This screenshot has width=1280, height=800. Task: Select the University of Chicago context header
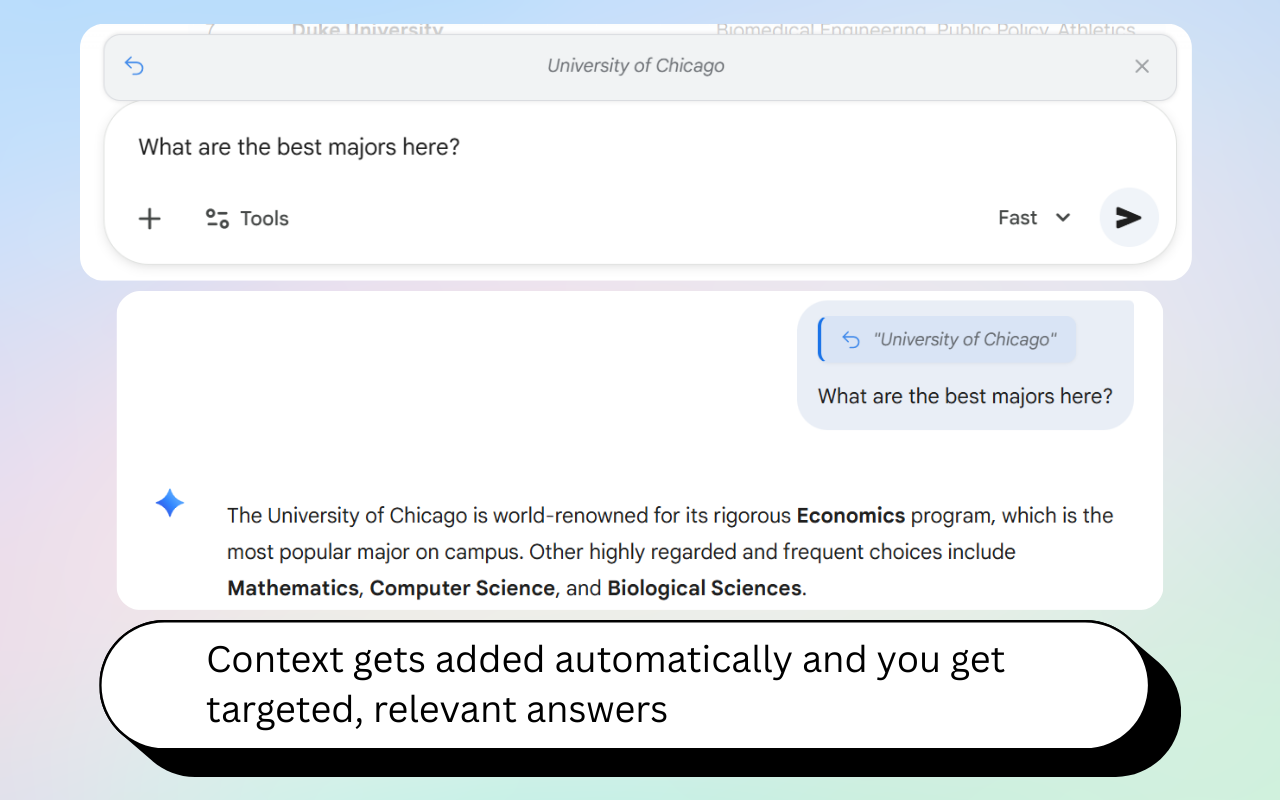(x=635, y=65)
